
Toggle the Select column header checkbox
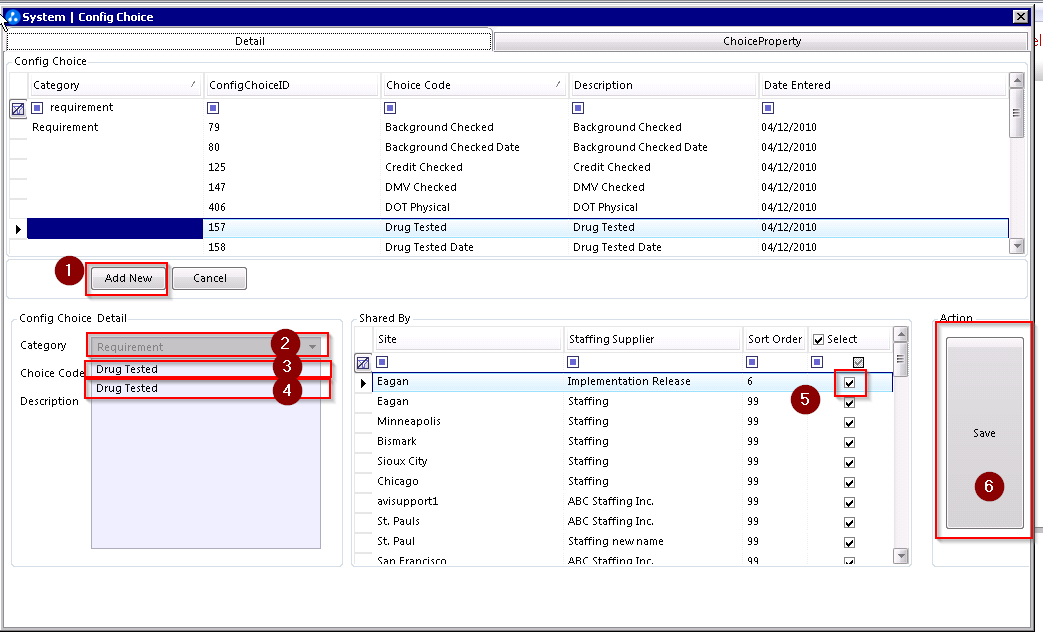click(819, 340)
